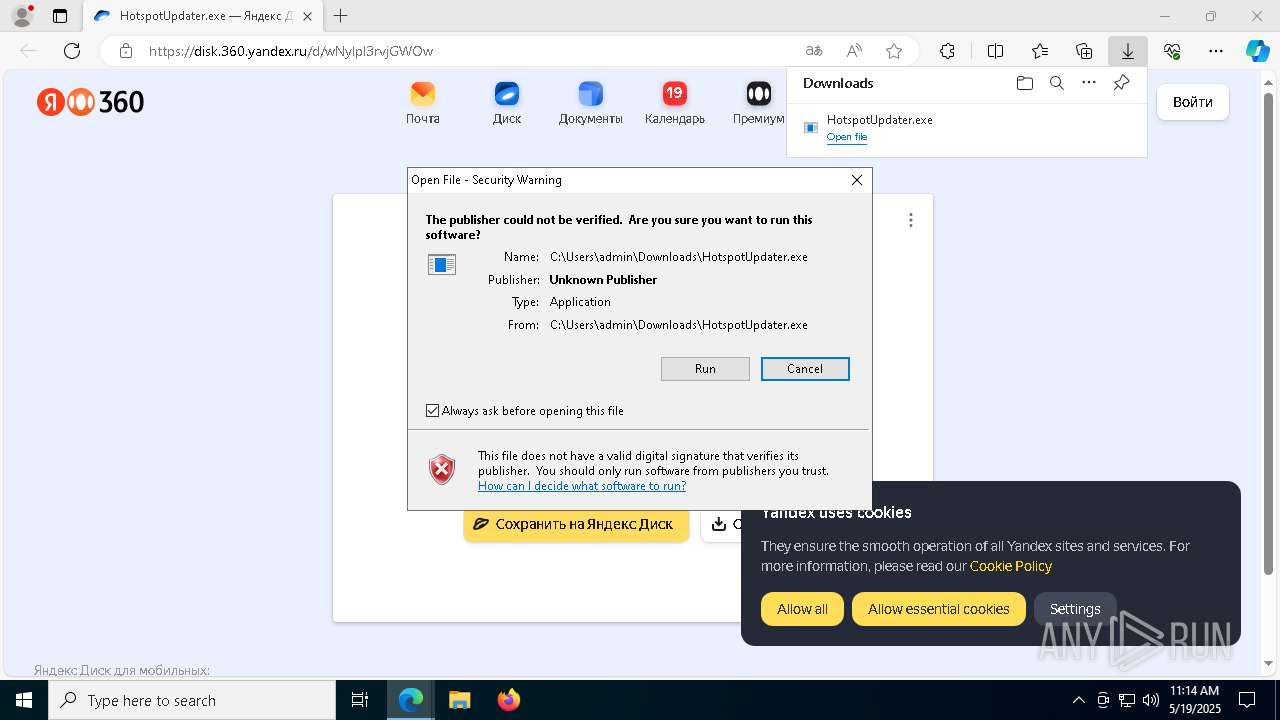Launch the Copilot sidebar icon

(1257, 51)
